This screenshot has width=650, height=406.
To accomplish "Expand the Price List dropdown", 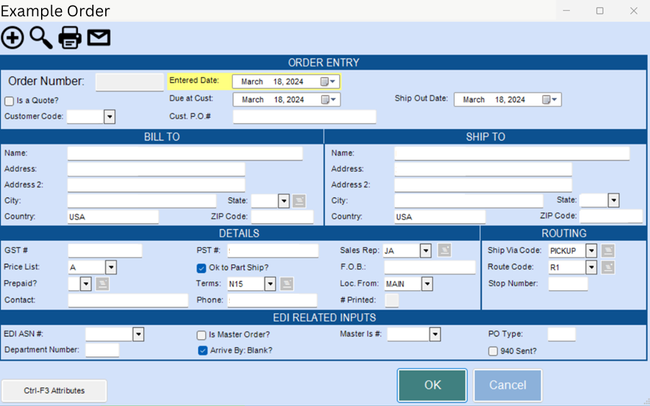I will click(x=110, y=267).
